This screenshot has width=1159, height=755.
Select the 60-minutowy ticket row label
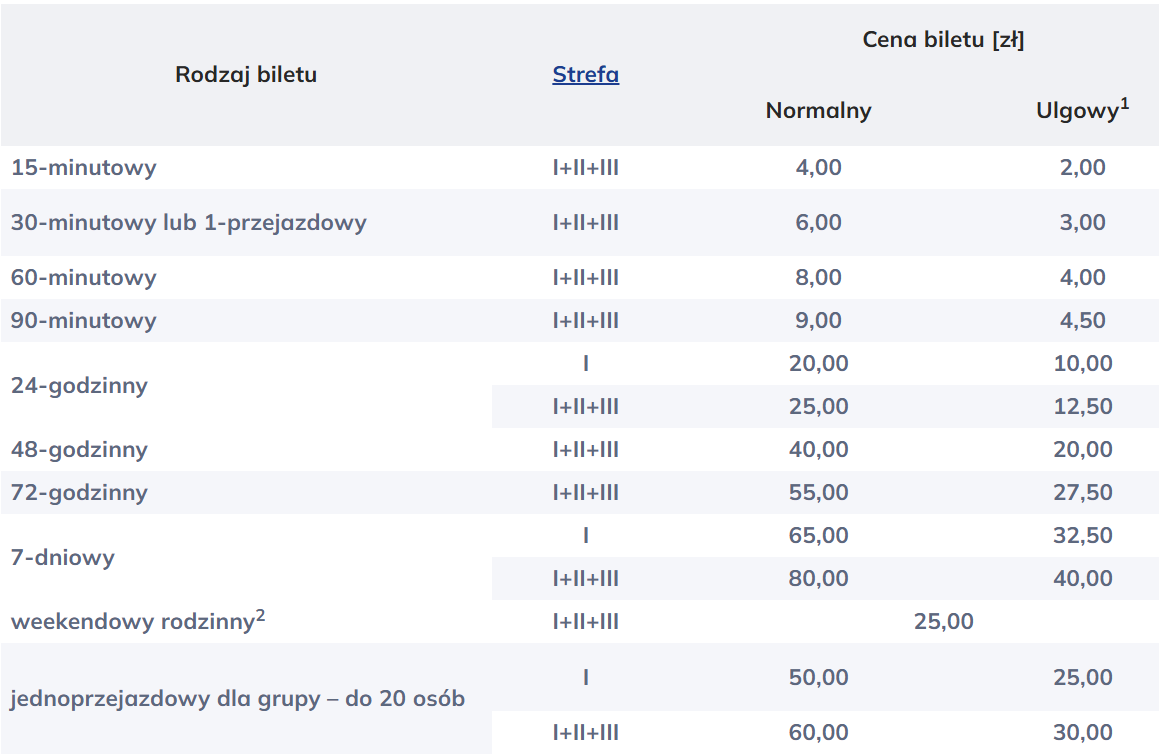84,278
